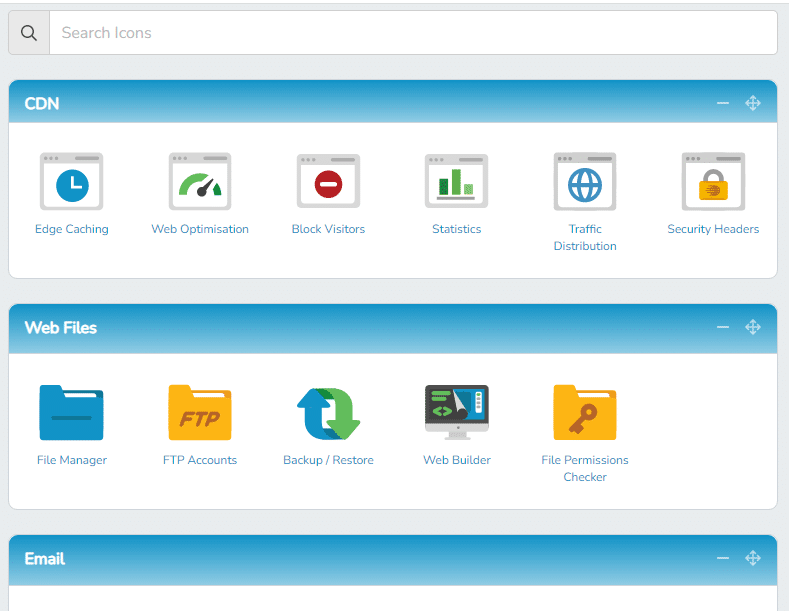Launch the File Manager folder icon
The height and width of the screenshot is (611, 789).
(71, 413)
